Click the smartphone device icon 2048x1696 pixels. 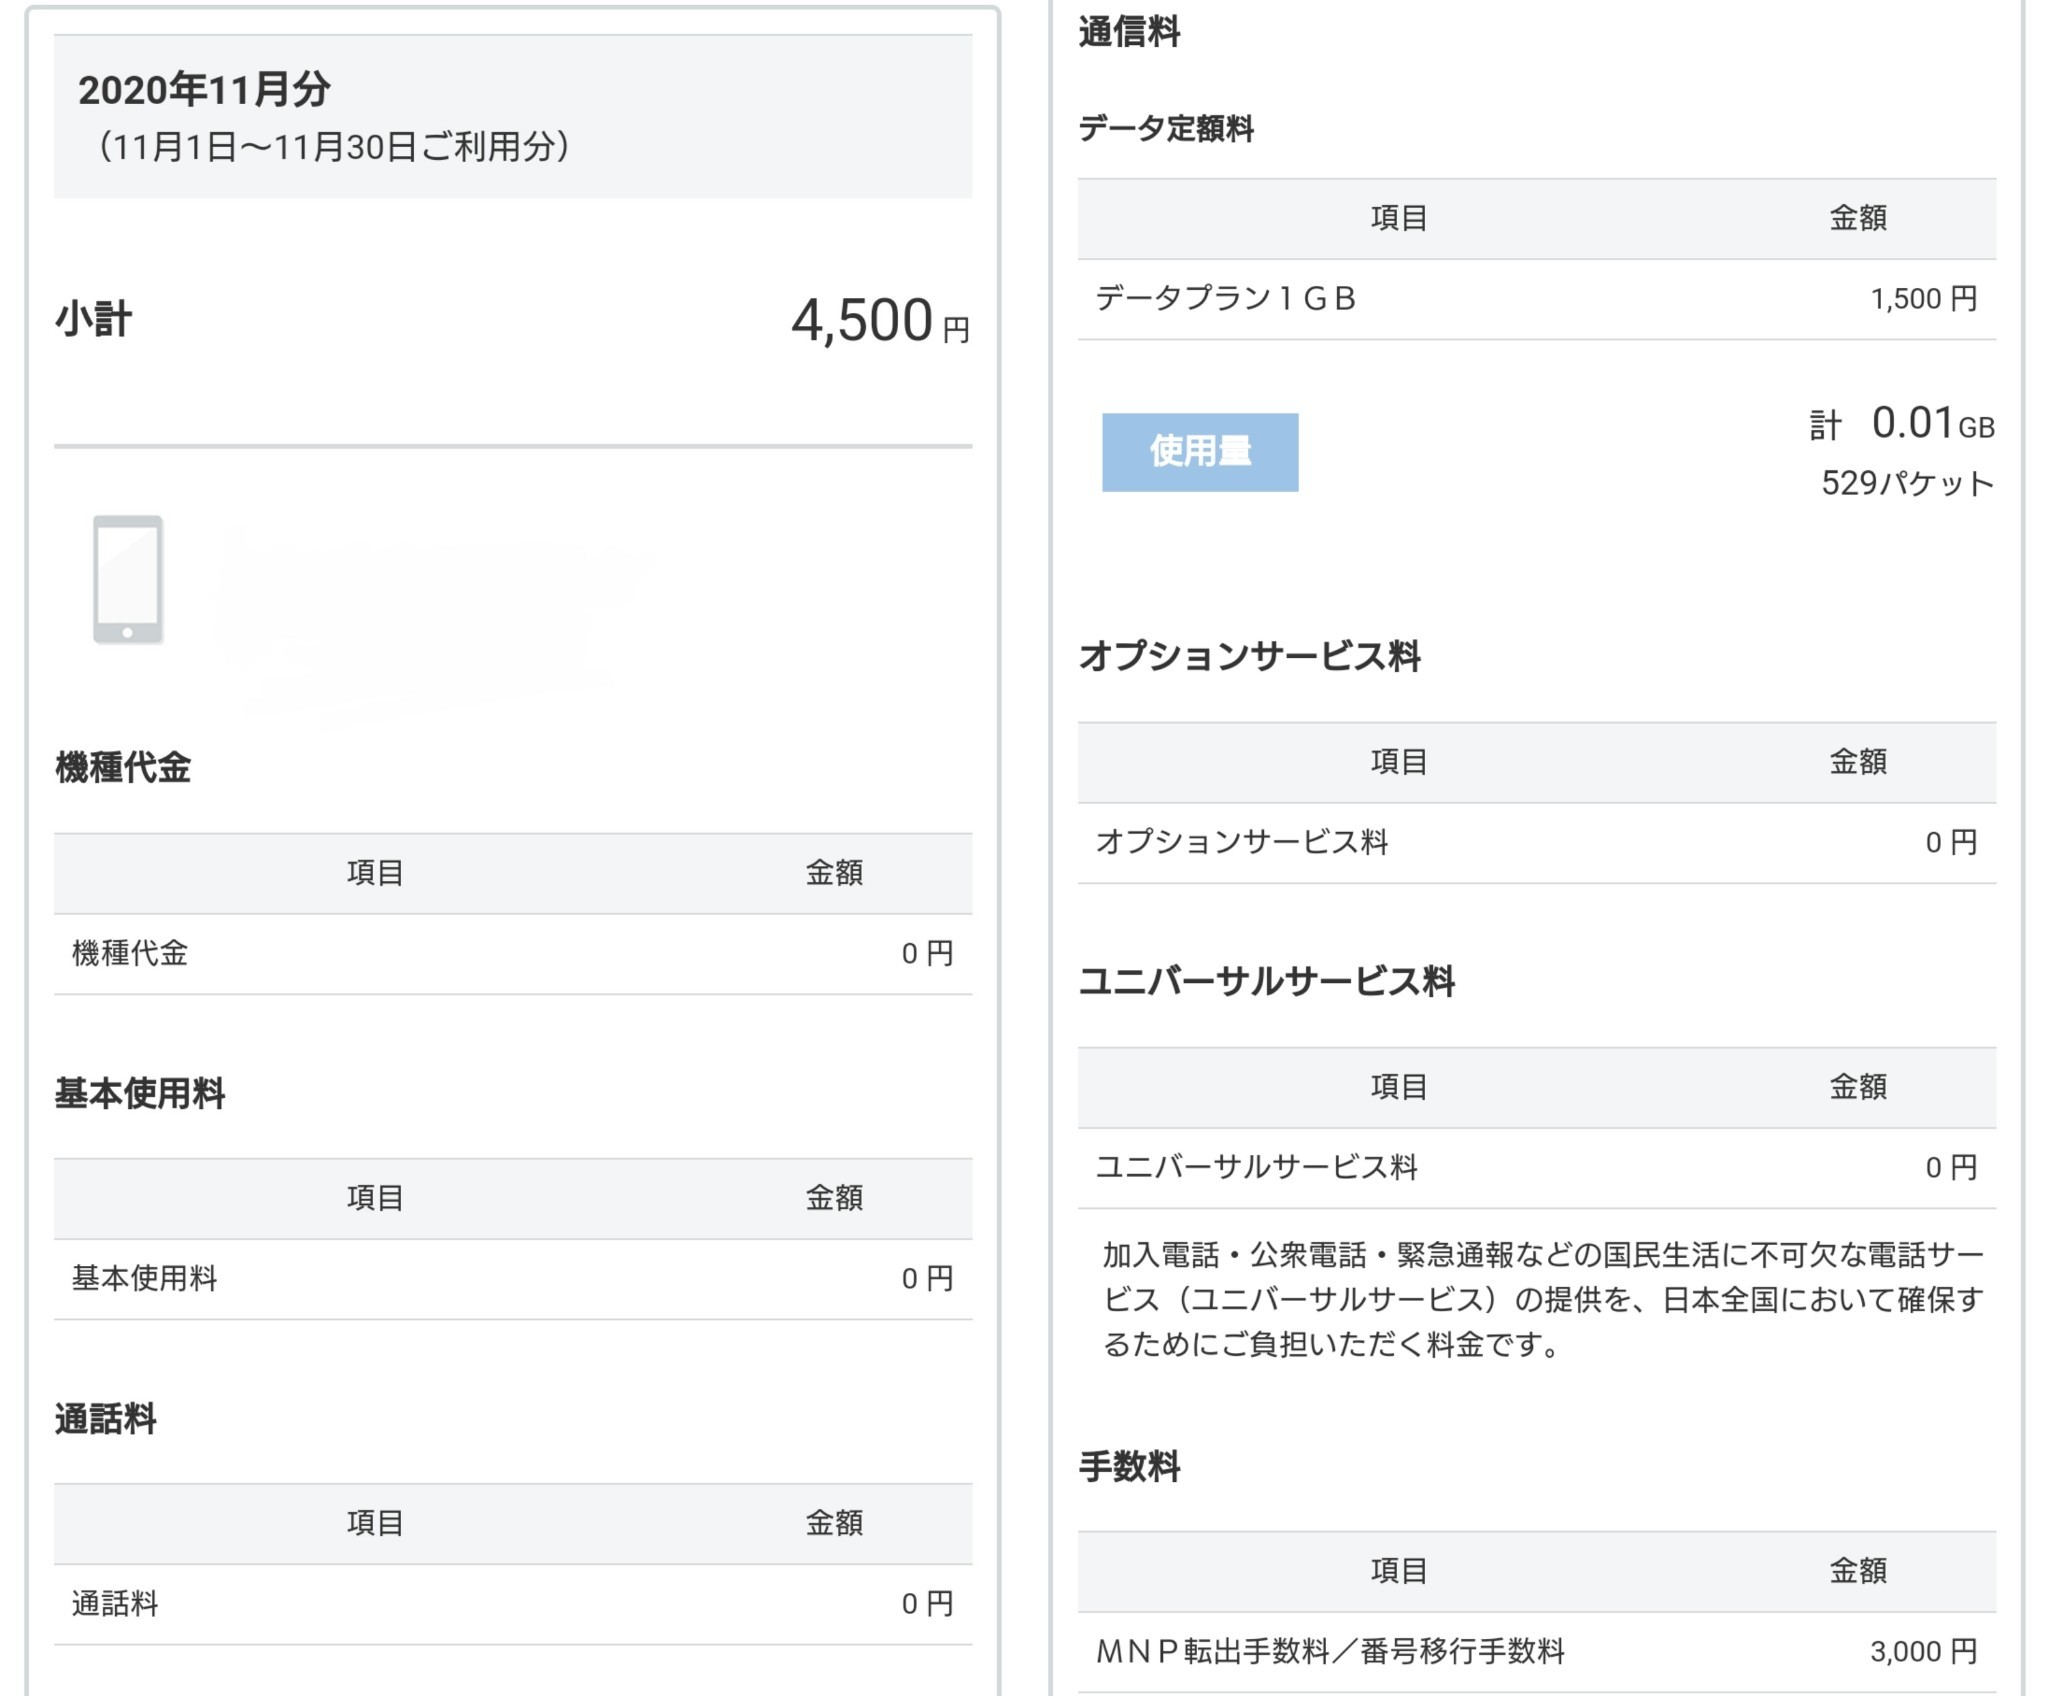[x=128, y=579]
